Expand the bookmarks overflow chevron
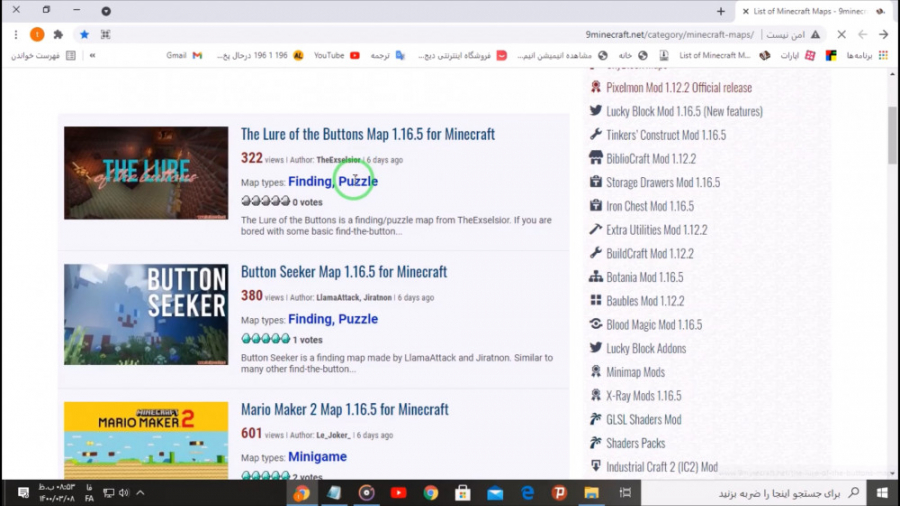This screenshot has height=506, width=900. coord(92,55)
